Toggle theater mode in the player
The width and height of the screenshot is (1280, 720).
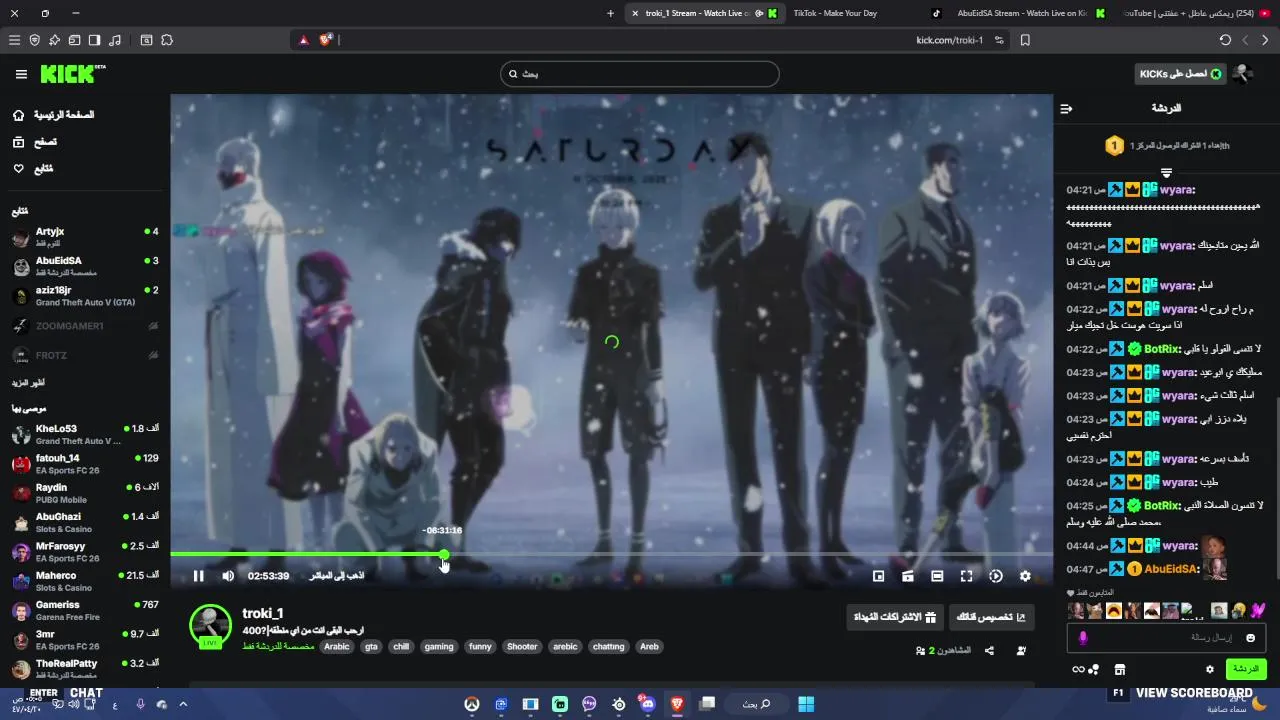coord(937,576)
